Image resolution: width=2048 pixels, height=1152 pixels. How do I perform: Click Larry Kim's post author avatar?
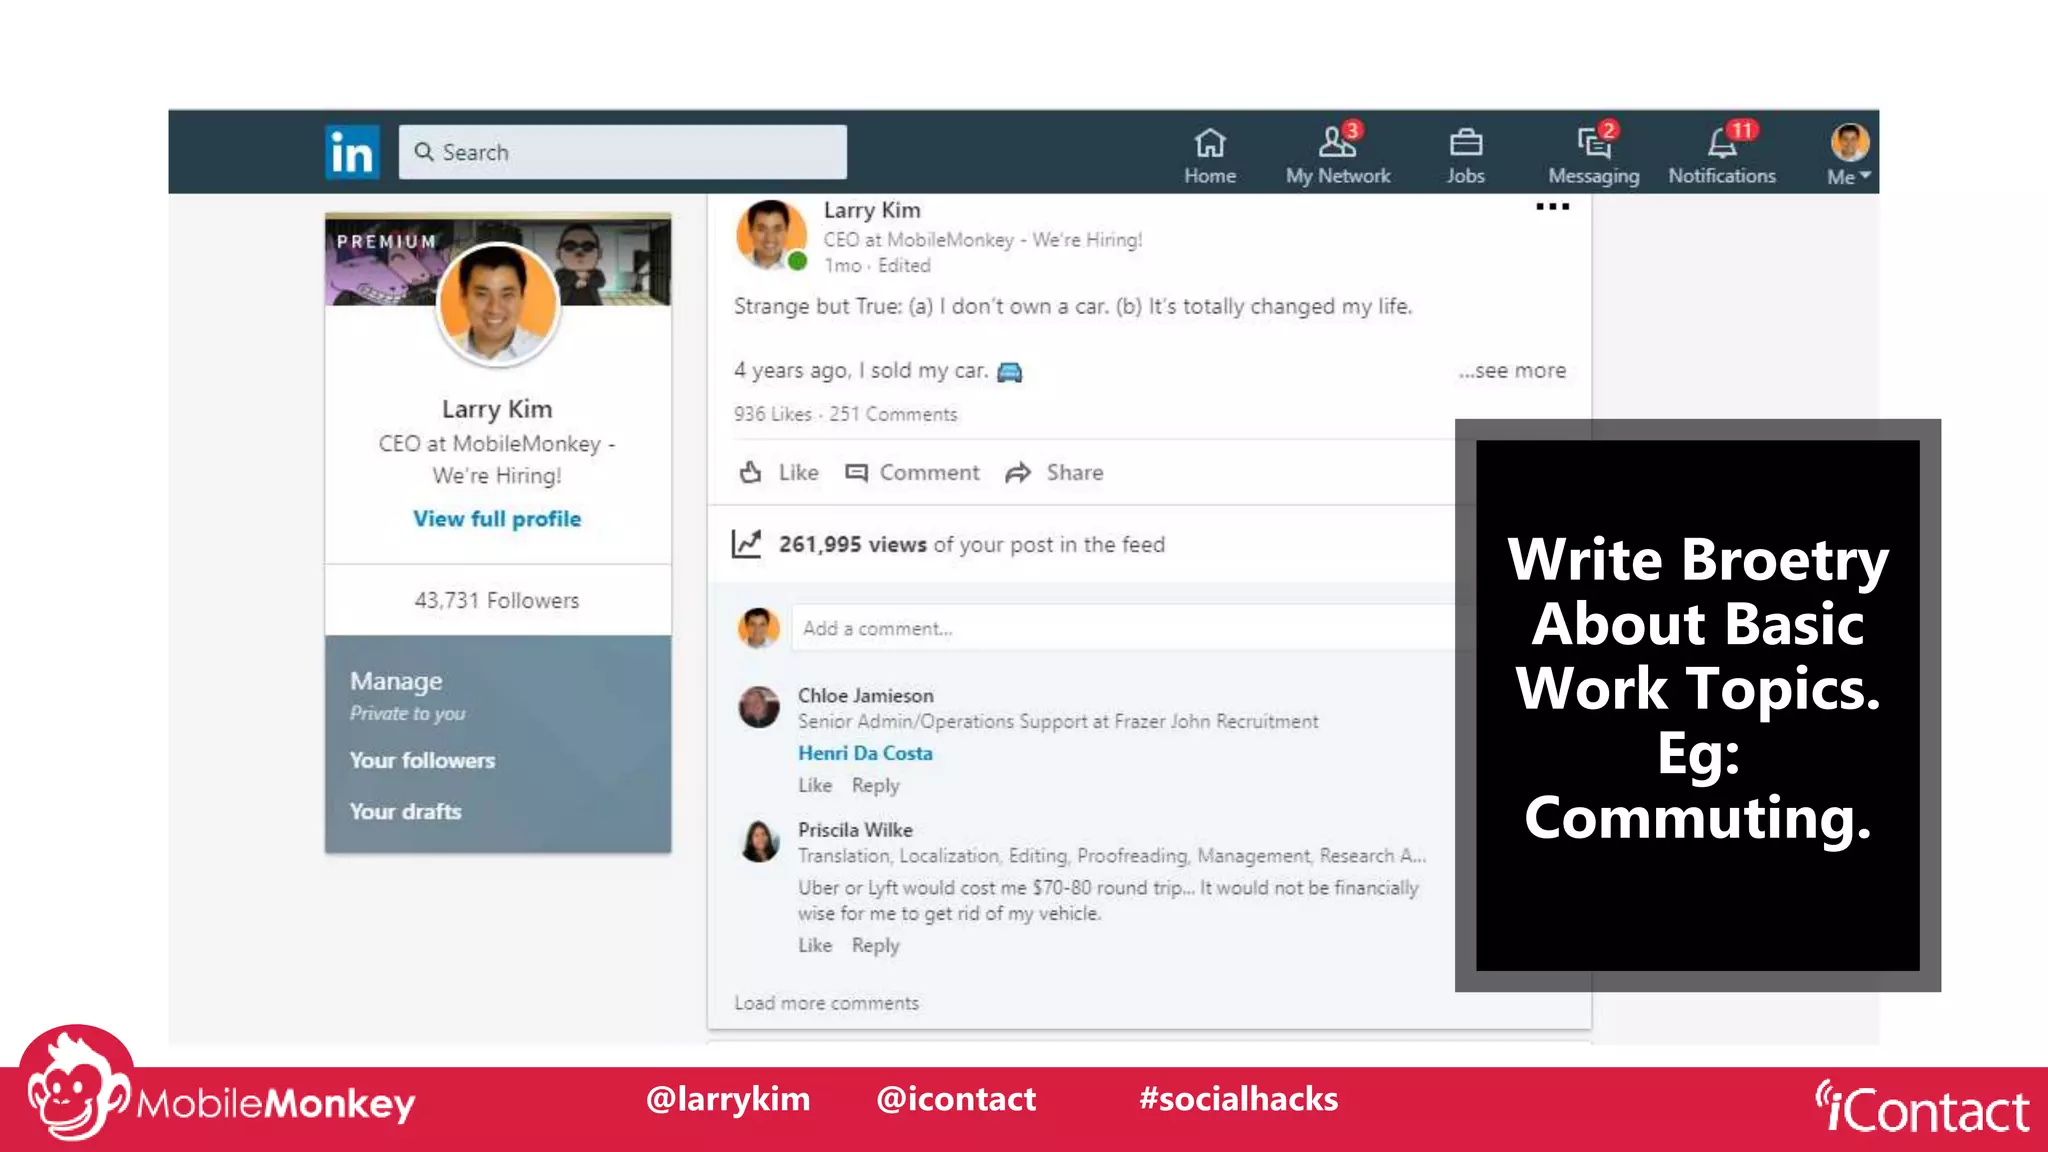coord(770,235)
